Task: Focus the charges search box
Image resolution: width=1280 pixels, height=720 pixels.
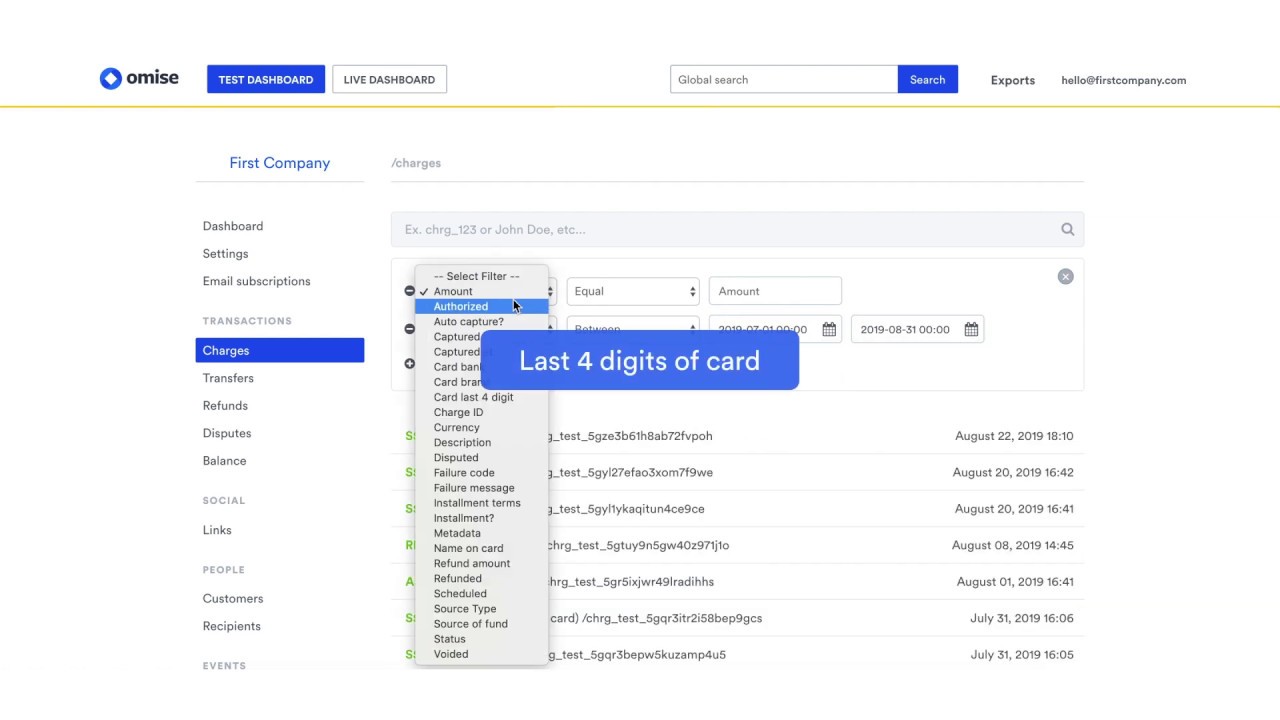Action: pos(737,229)
